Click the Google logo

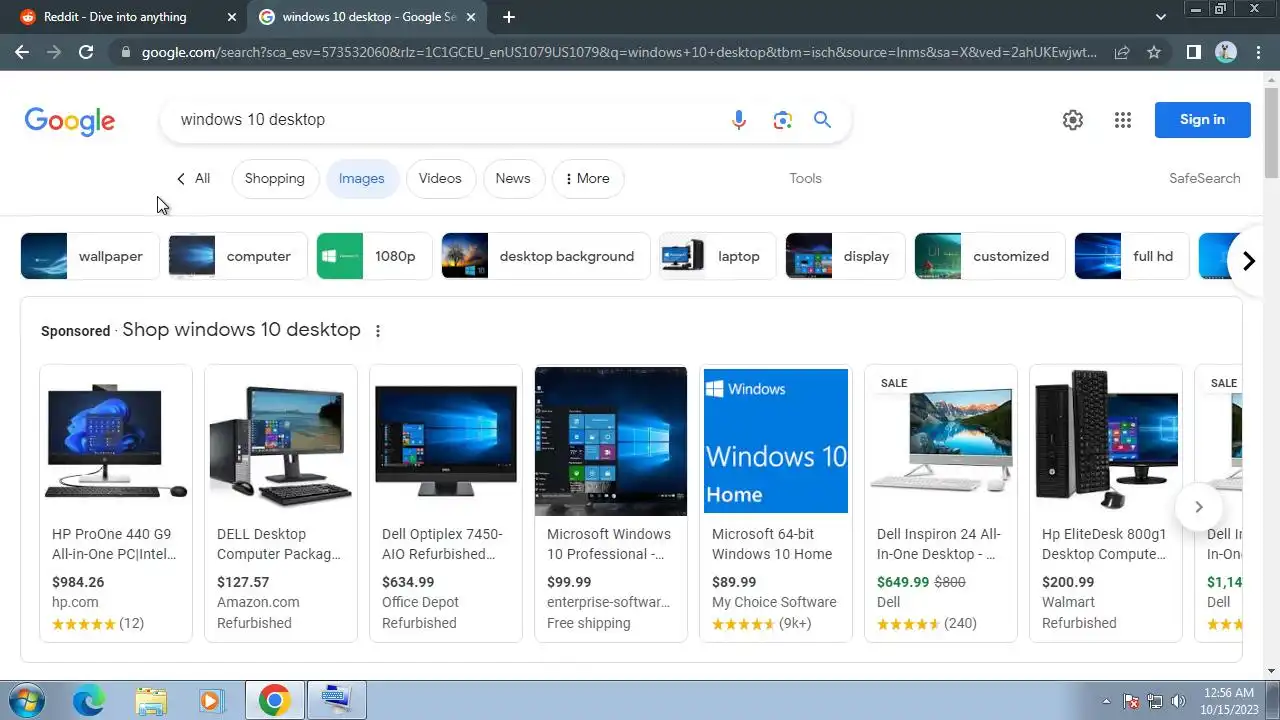click(x=70, y=121)
